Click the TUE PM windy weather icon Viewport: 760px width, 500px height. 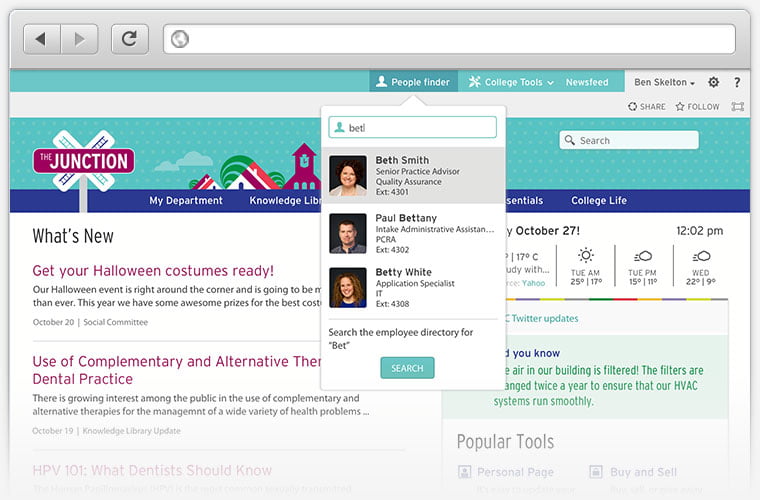click(643, 256)
